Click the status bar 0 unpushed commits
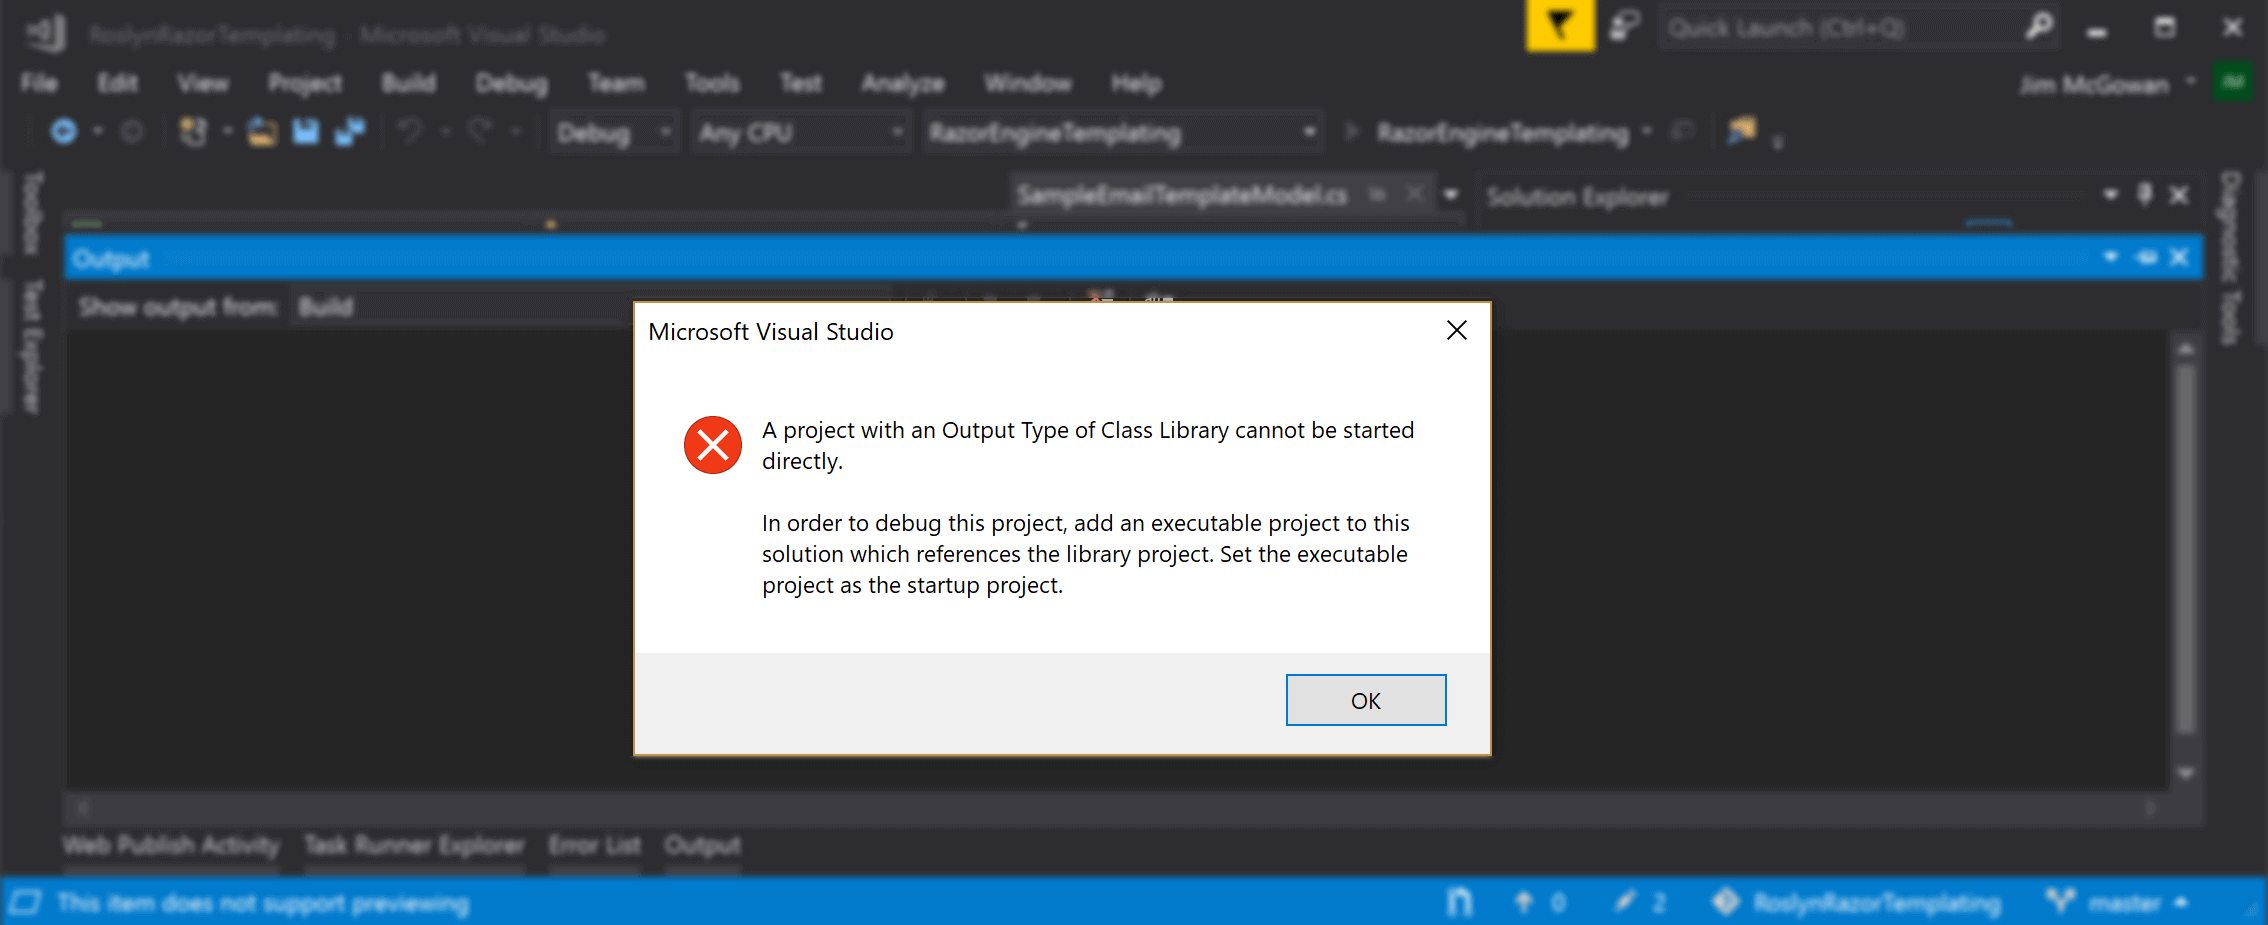2268x925 pixels. click(x=1540, y=903)
